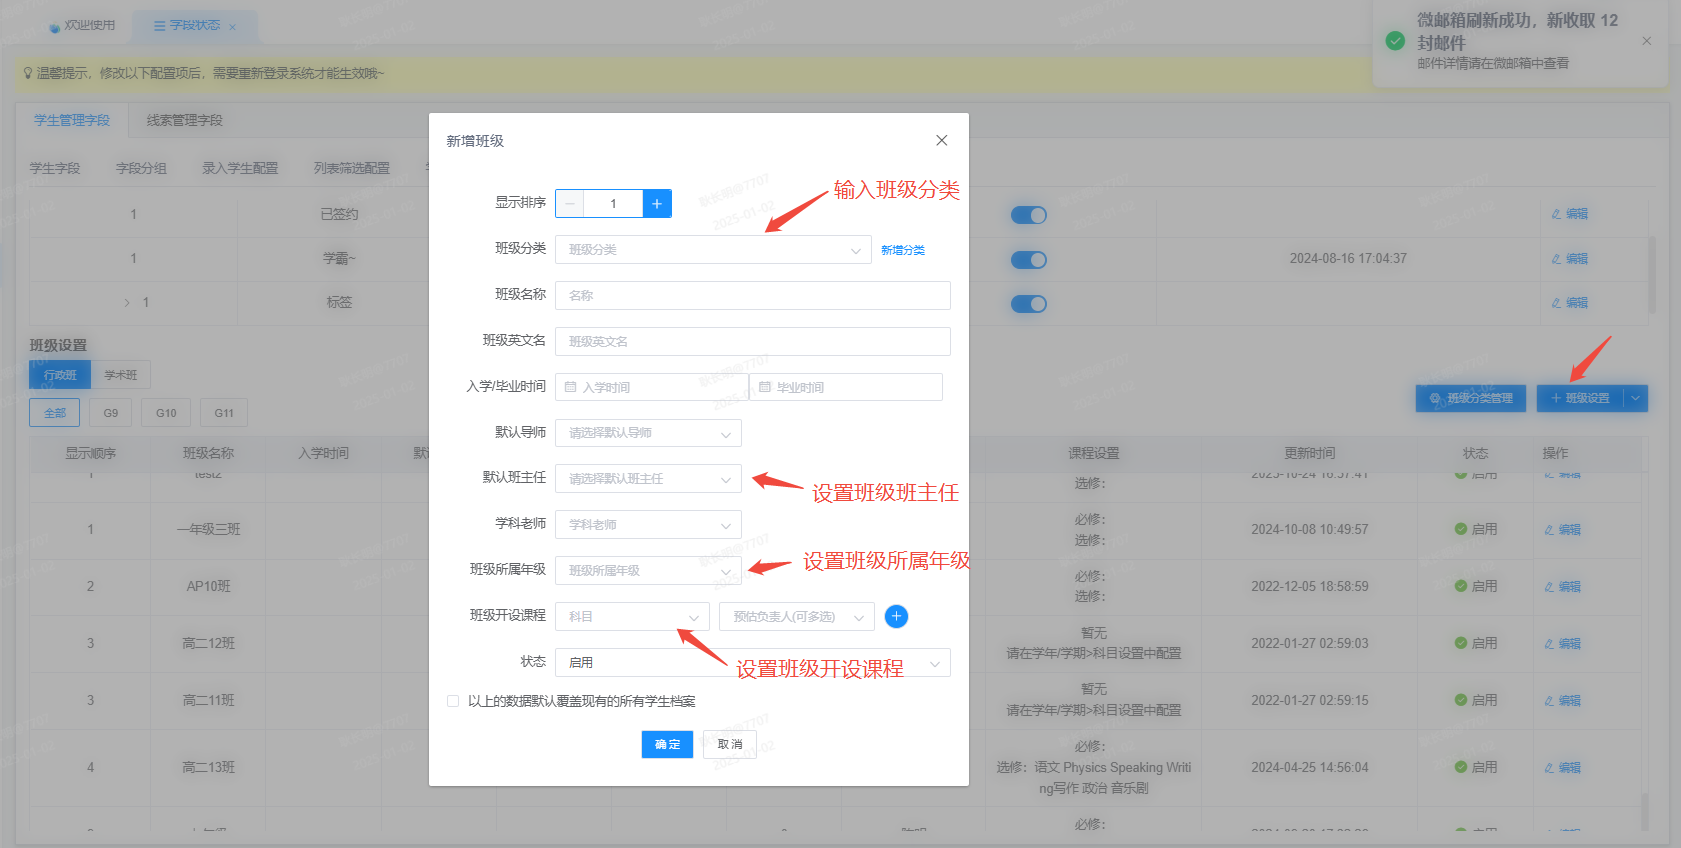The image size is (1681, 848).
Task: Open the 班级所属年级 dropdown
Action: [648, 570]
